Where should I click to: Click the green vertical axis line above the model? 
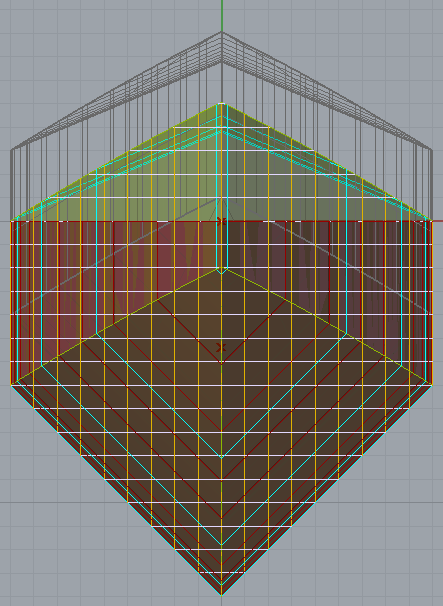222,15
